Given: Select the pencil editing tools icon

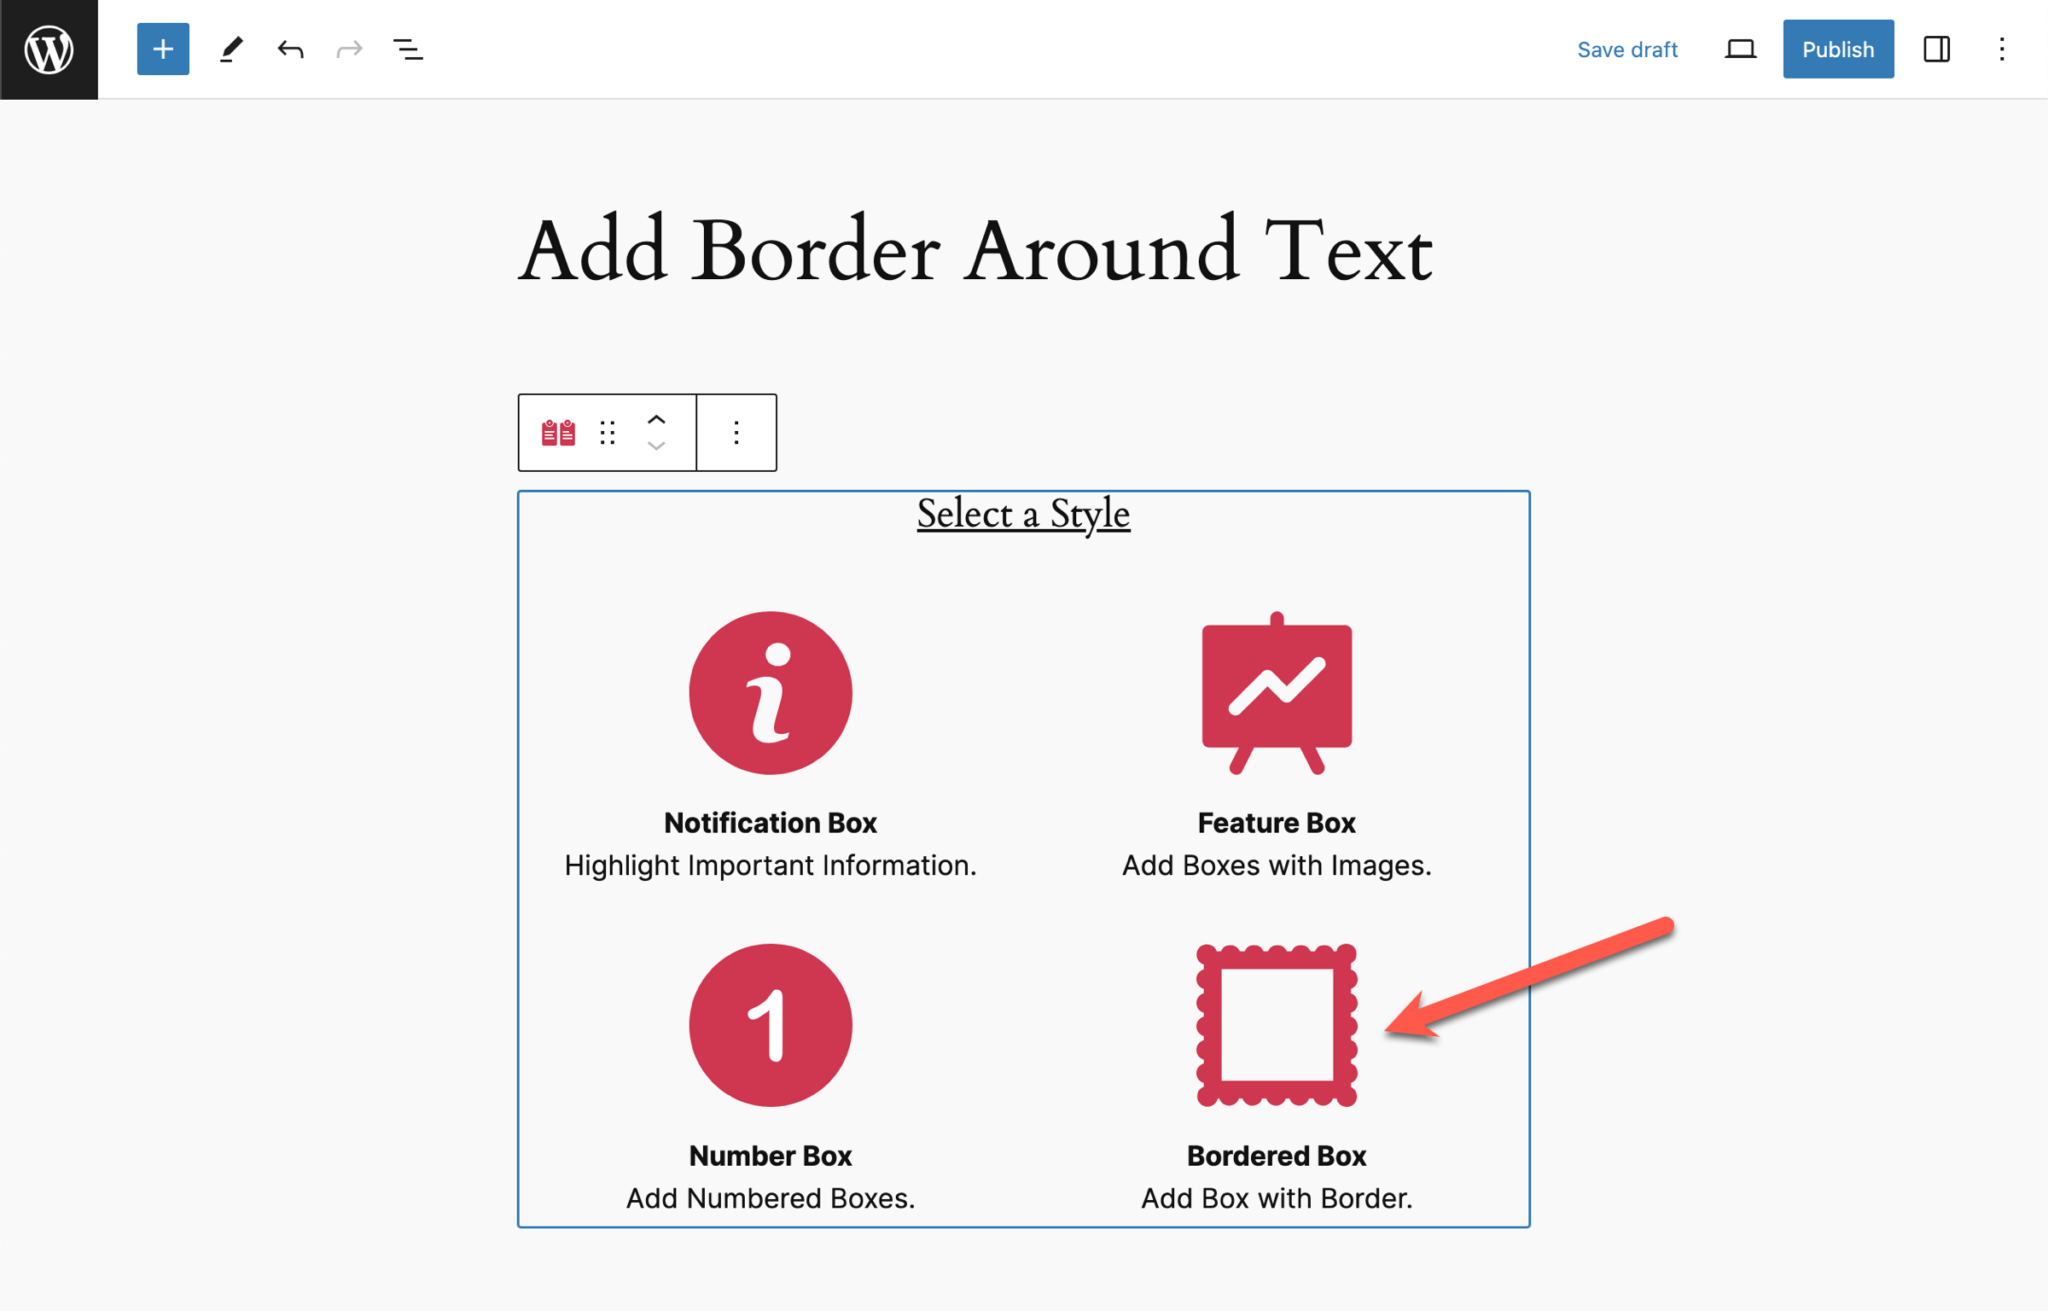Looking at the screenshot, I should [231, 48].
